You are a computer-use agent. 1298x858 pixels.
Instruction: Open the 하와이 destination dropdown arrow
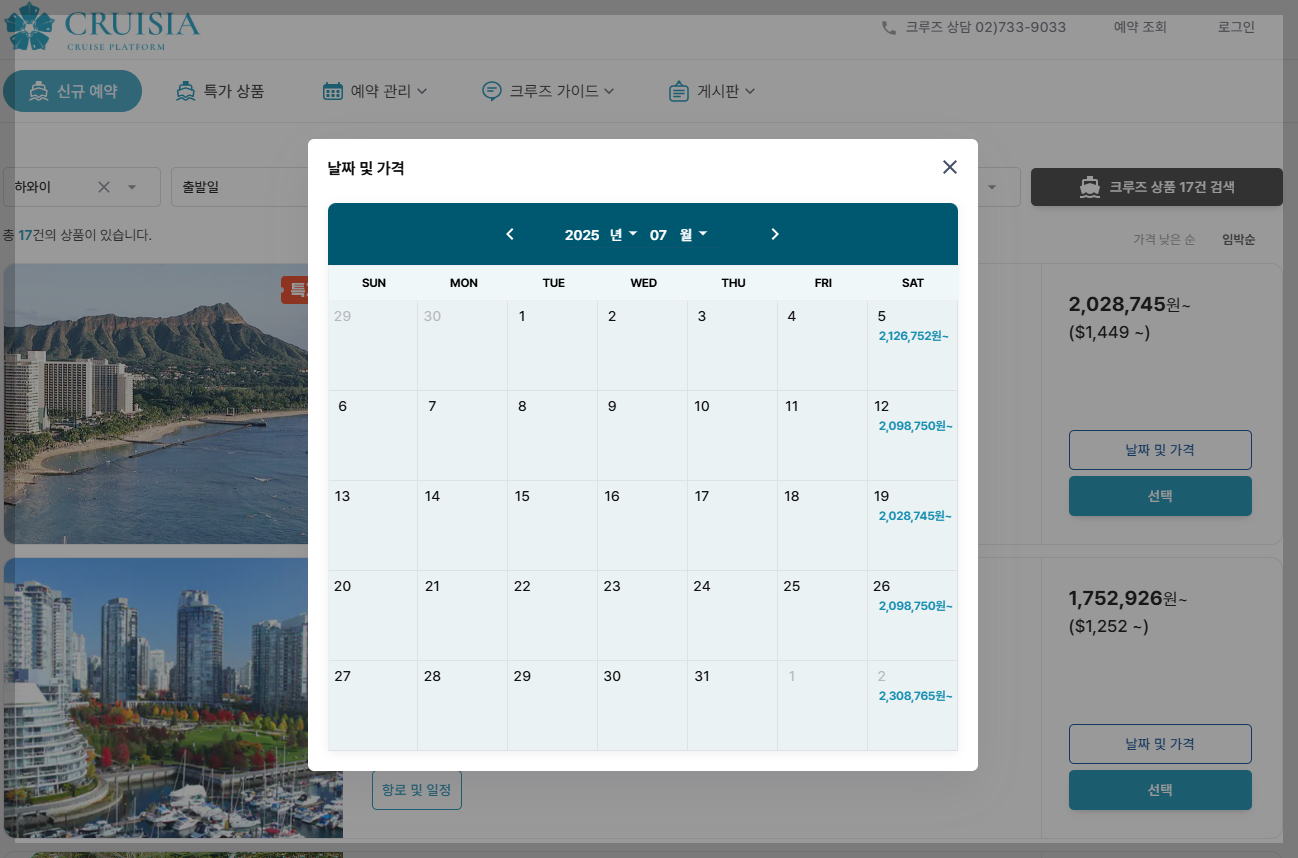click(x=132, y=187)
